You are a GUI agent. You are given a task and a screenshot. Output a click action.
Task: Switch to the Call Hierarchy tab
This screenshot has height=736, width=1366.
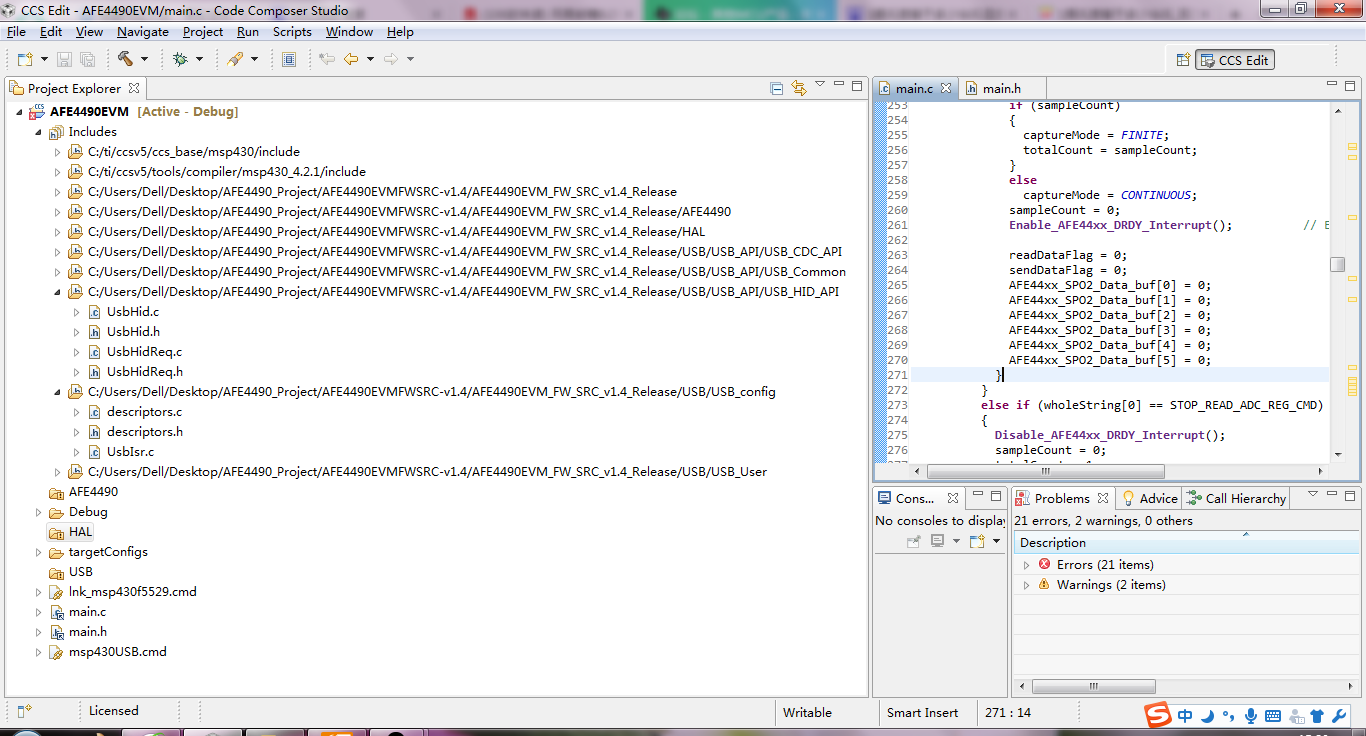(x=1237, y=498)
